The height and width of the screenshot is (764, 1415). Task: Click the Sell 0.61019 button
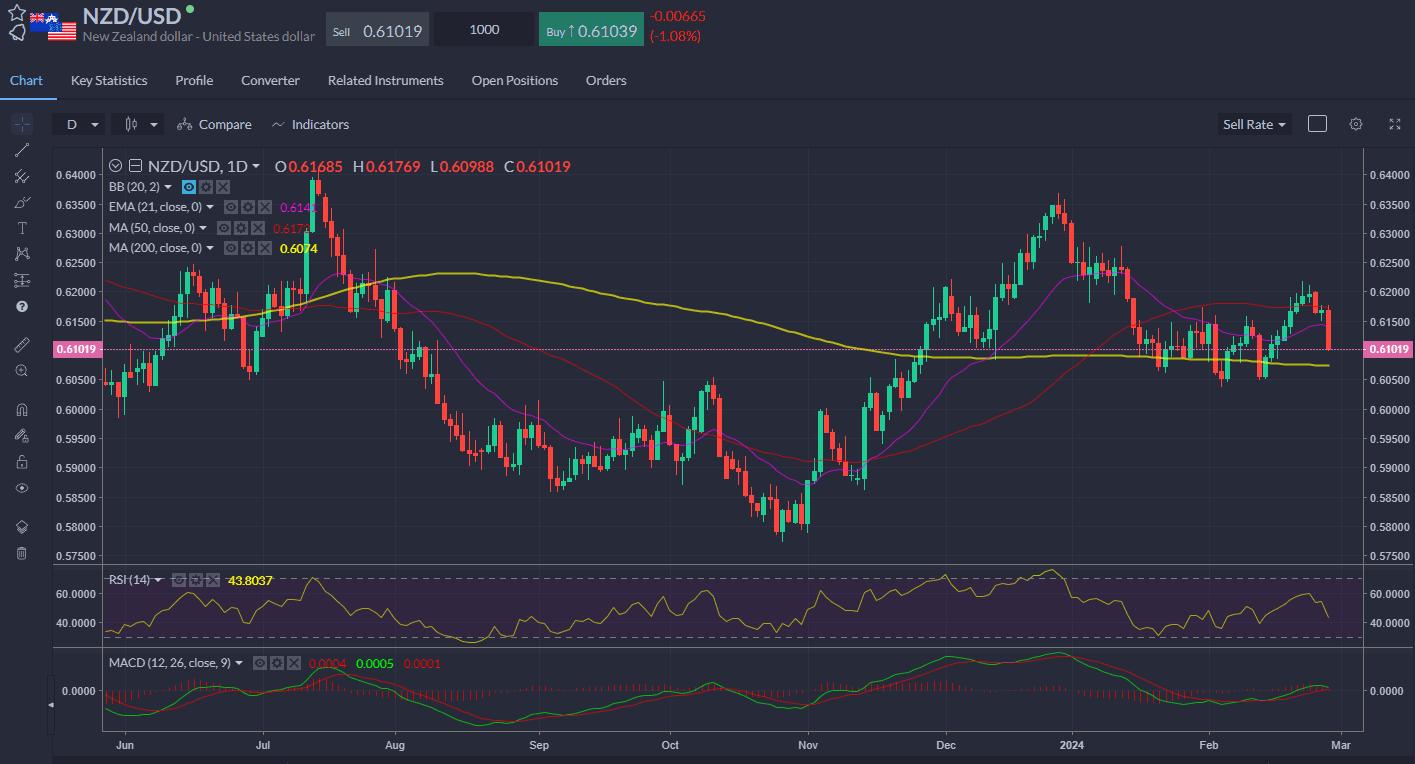pyautogui.click(x=378, y=30)
